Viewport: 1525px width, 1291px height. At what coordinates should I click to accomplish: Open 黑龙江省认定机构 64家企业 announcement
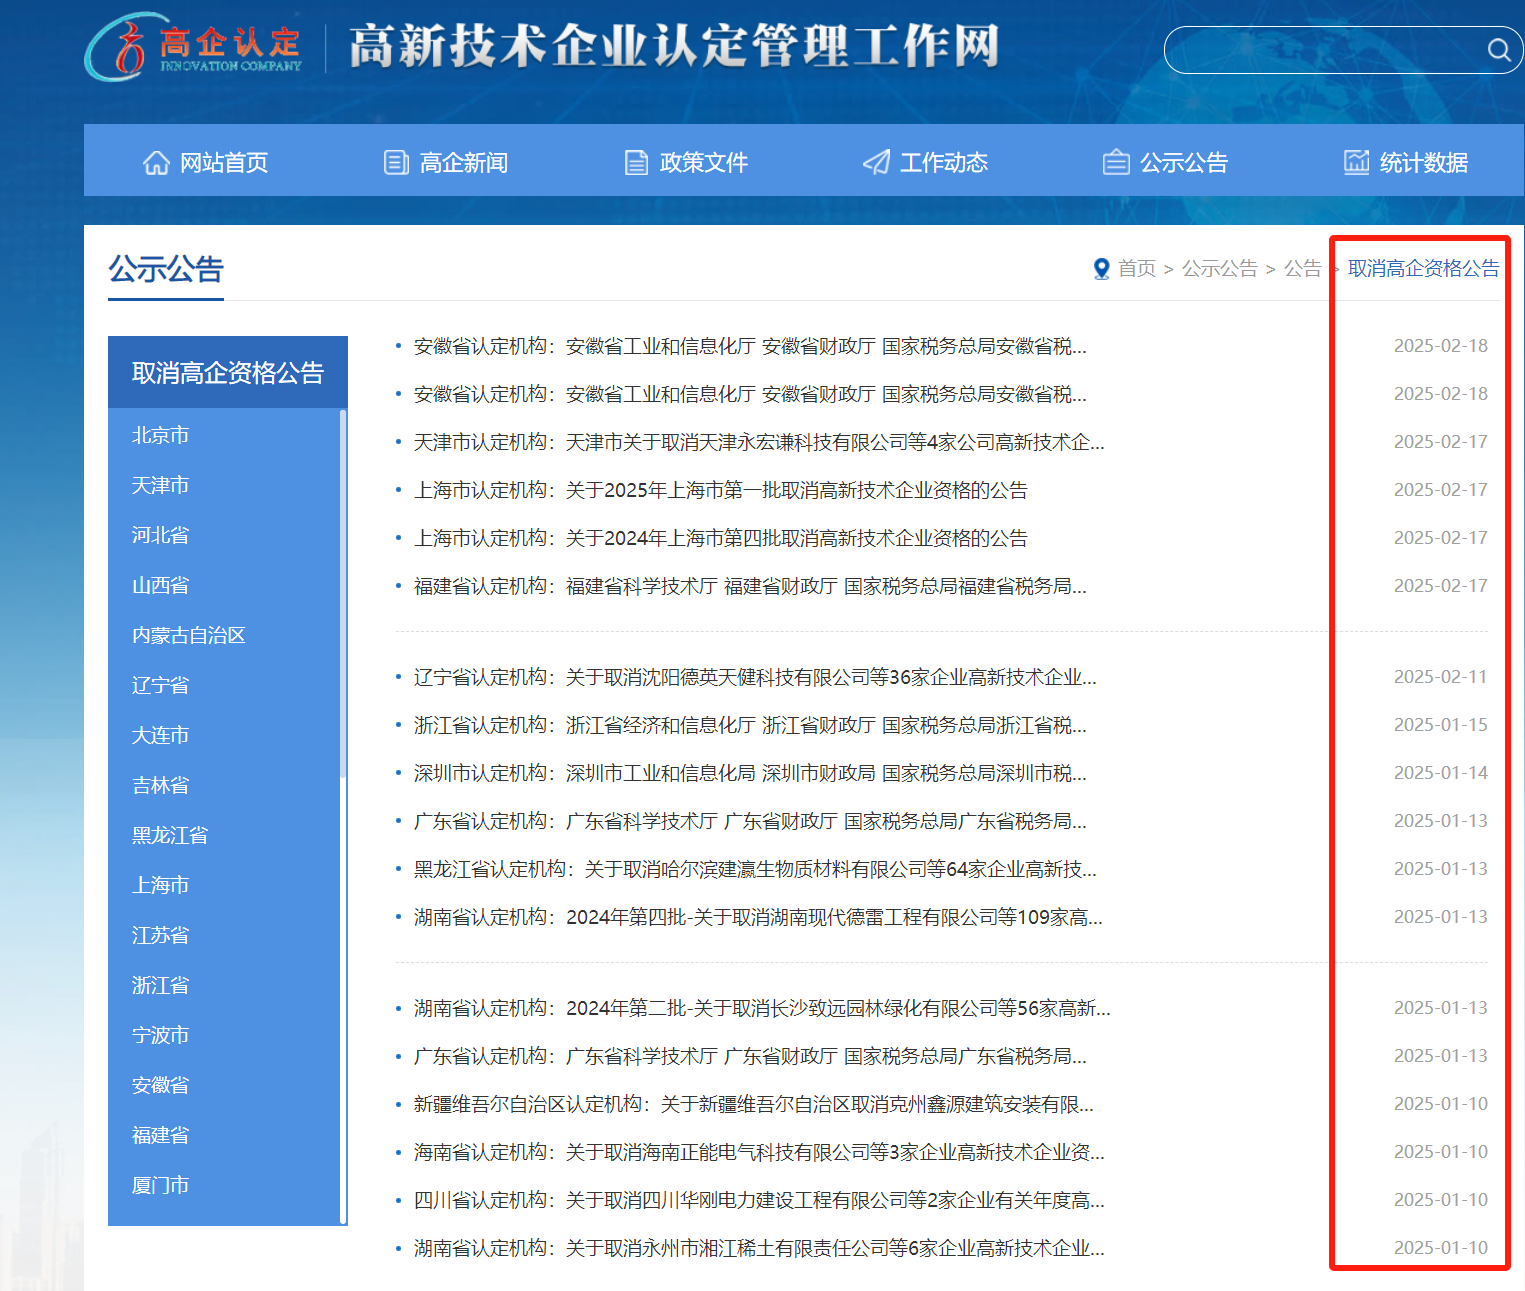(755, 869)
